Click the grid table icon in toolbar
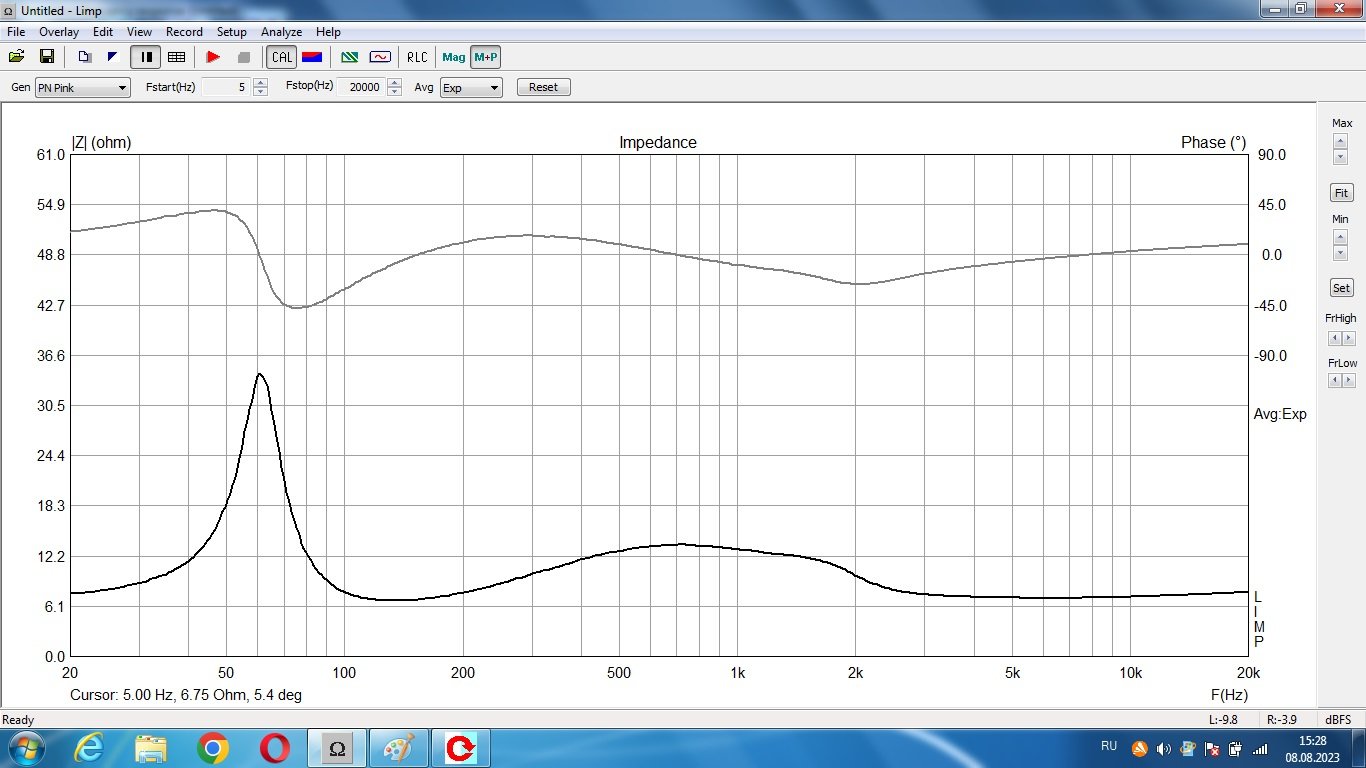This screenshot has height=768, width=1366. (x=176, y=57)
